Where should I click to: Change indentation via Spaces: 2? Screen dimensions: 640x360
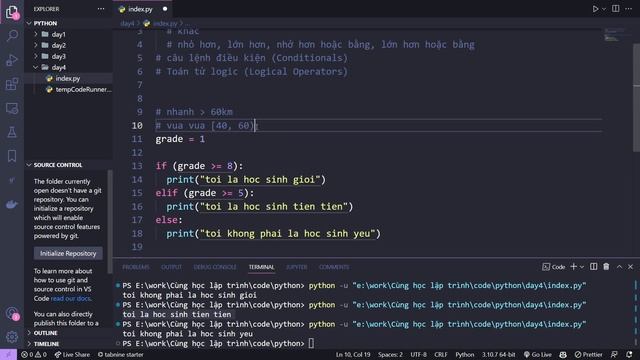tap(390, 355)
